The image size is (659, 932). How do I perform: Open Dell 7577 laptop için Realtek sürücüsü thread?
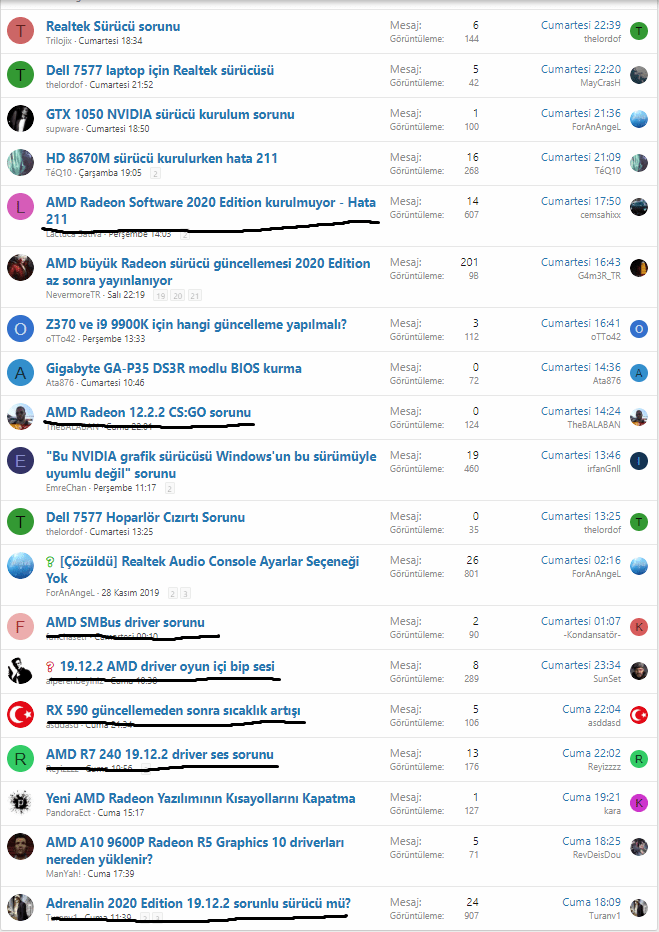click(x=160, y=70)
